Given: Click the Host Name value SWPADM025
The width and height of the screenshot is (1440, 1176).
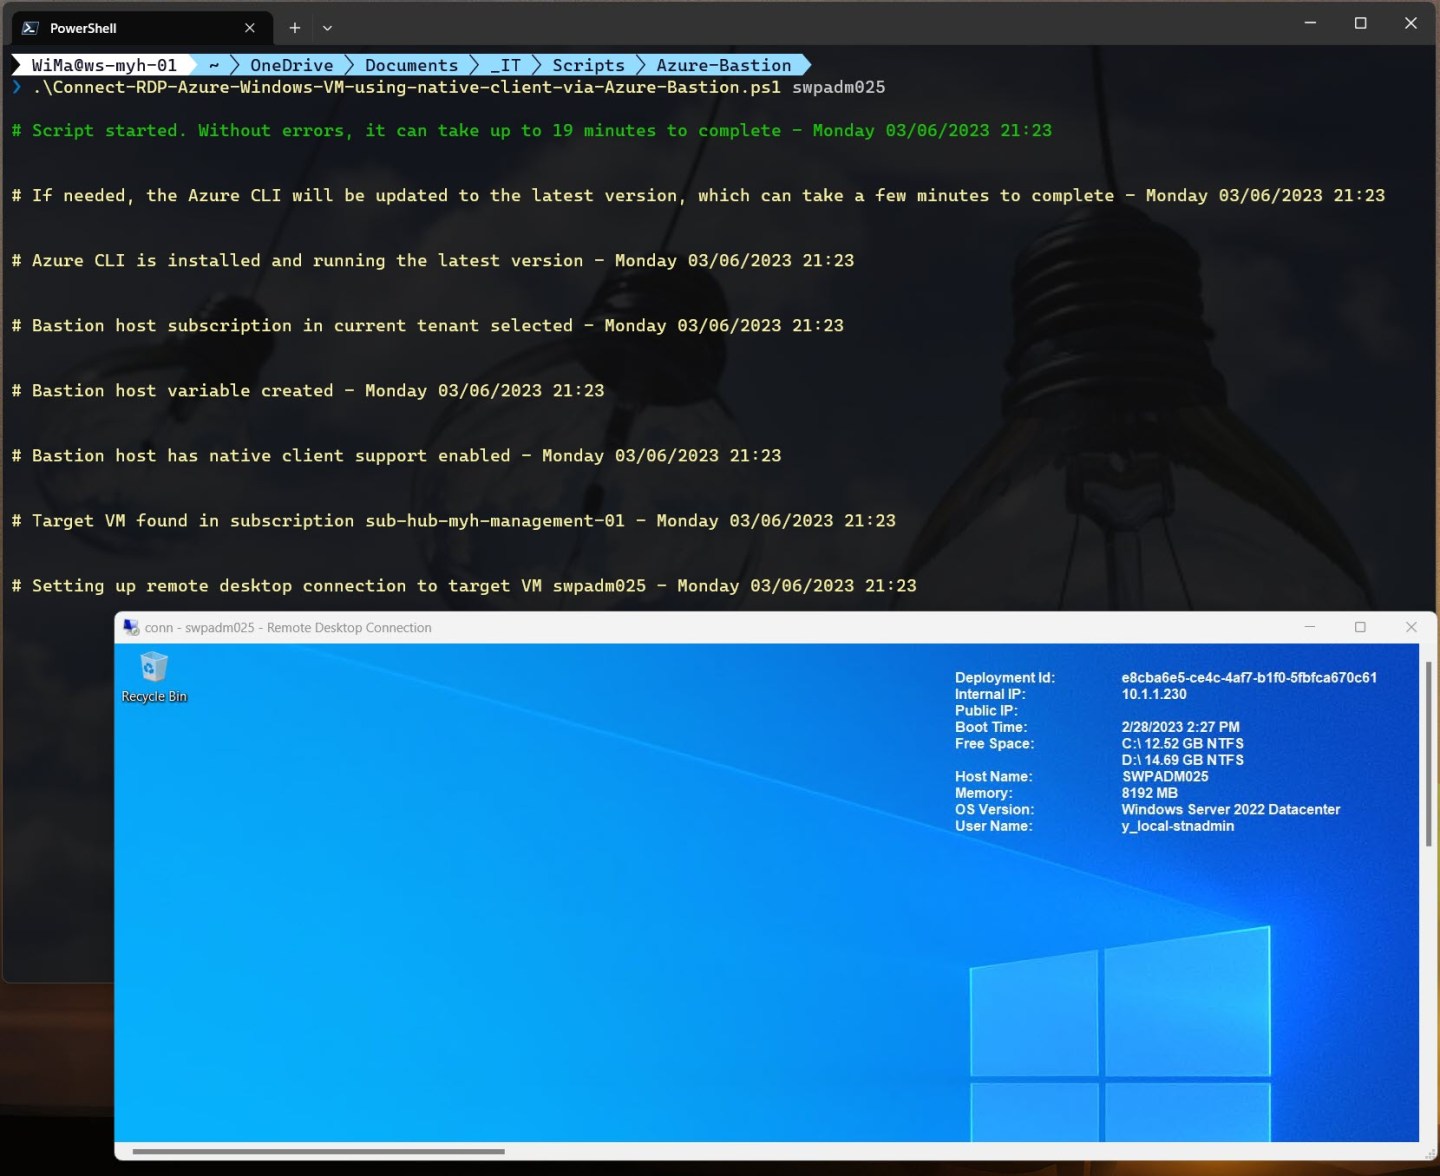Looking at the screenshot, I should pyautogui.click(x=1165, y=776).
